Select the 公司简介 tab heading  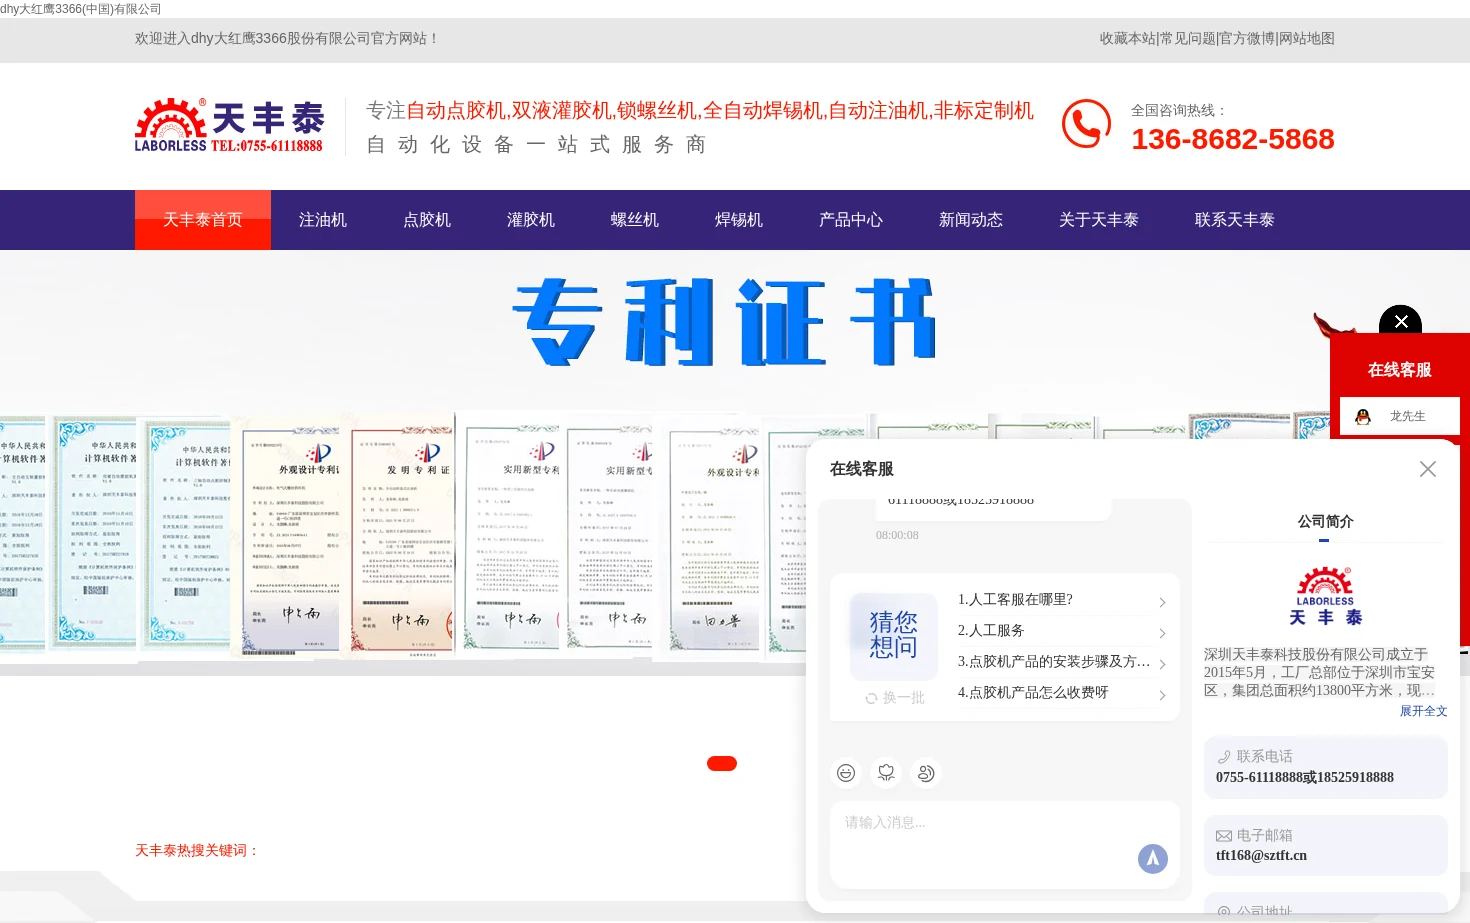coord(1325,521)
